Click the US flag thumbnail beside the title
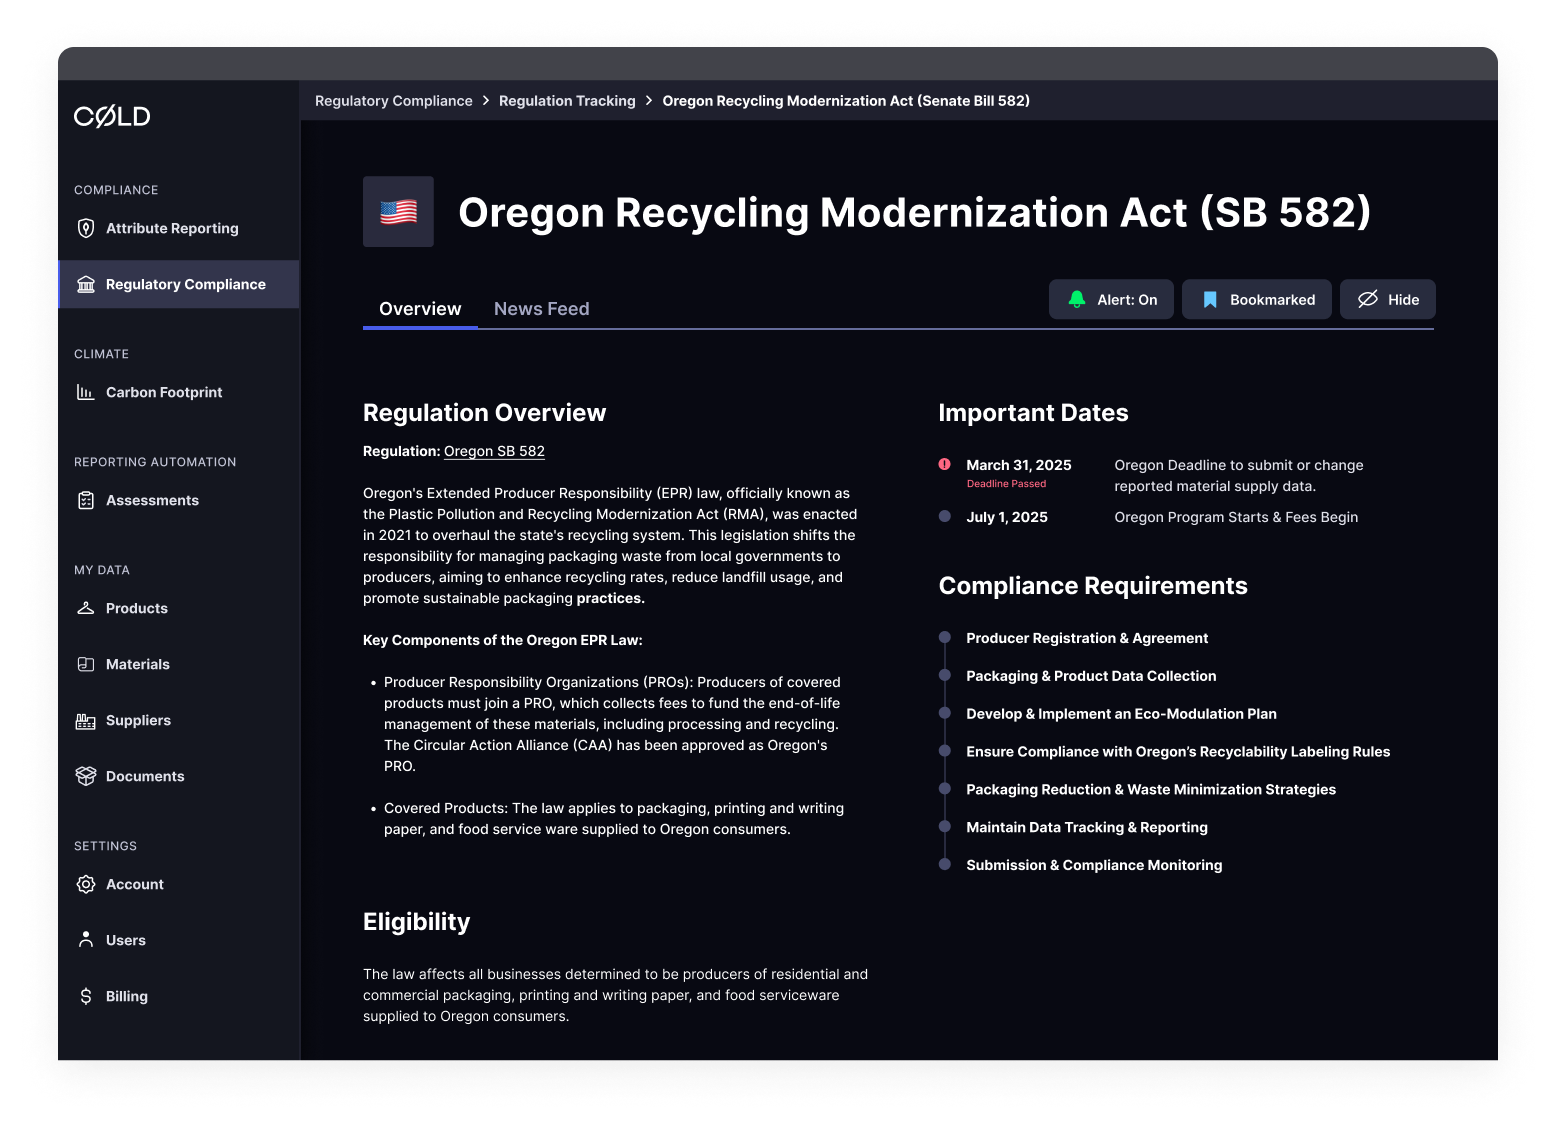The width and height of the screenshot is (1556, 1129). [398, 211]
